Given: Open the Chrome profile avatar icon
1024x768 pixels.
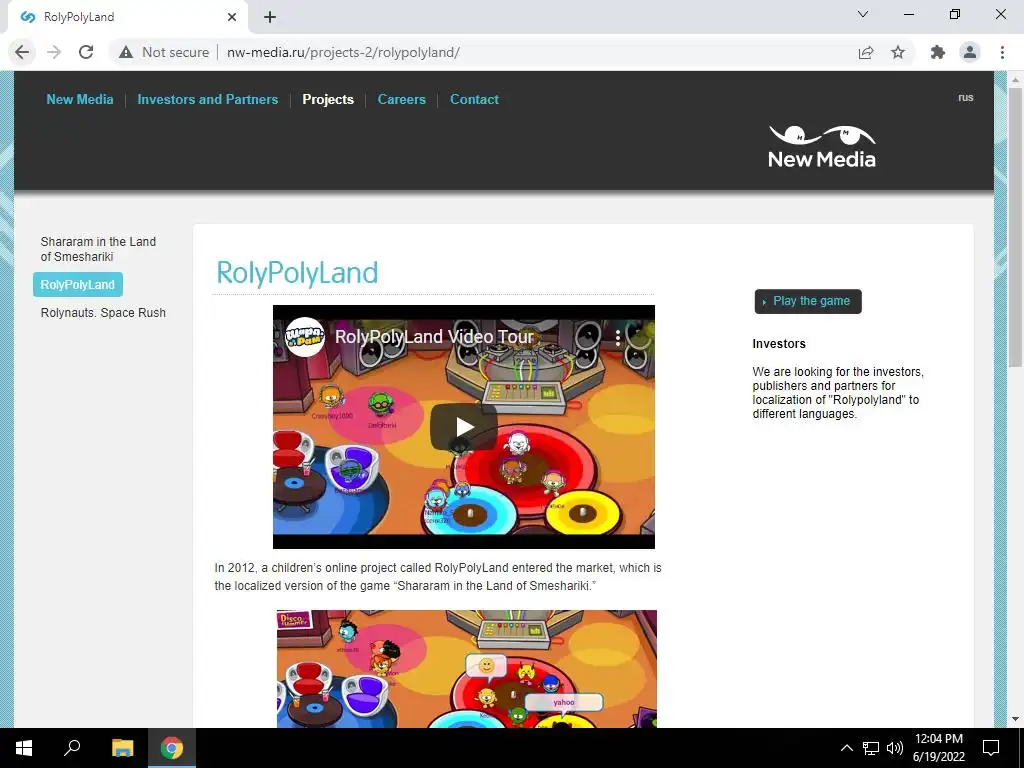Looking at the screenshot, I should click(x=970, y=52).
